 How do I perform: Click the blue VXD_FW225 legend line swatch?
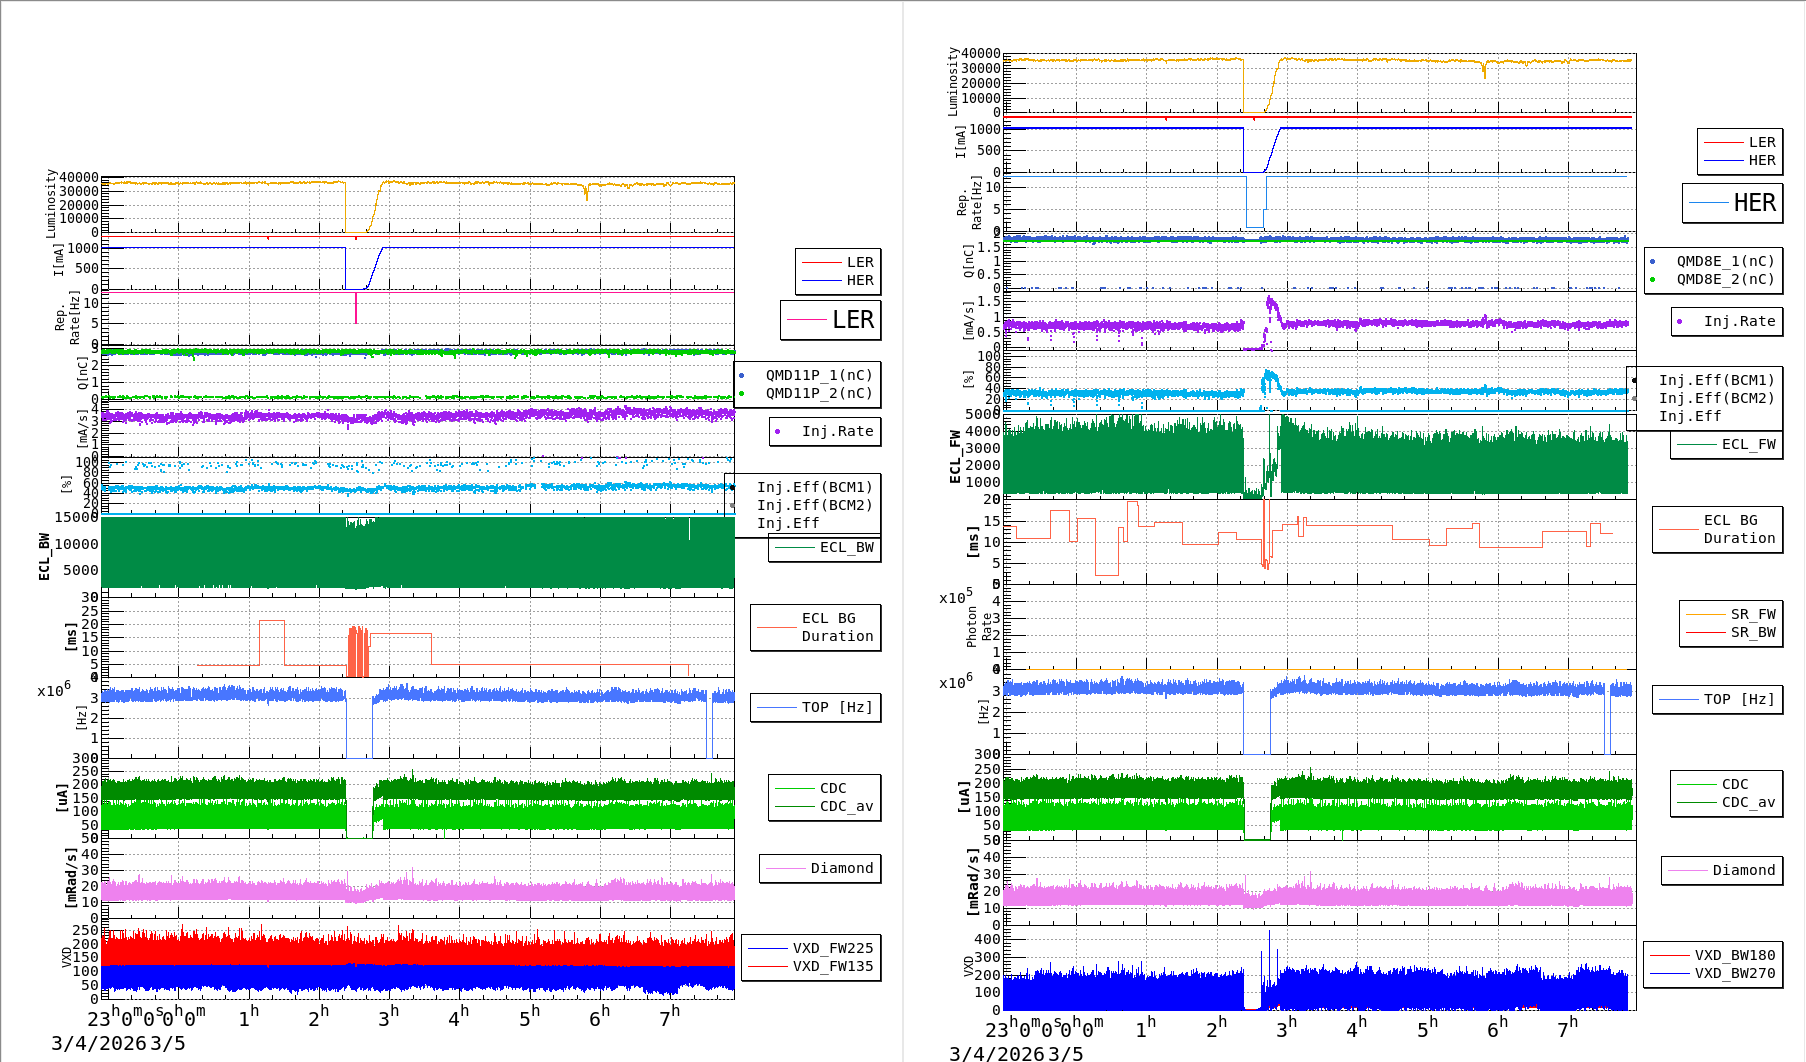pyautogui.click(x=767, y=948)
